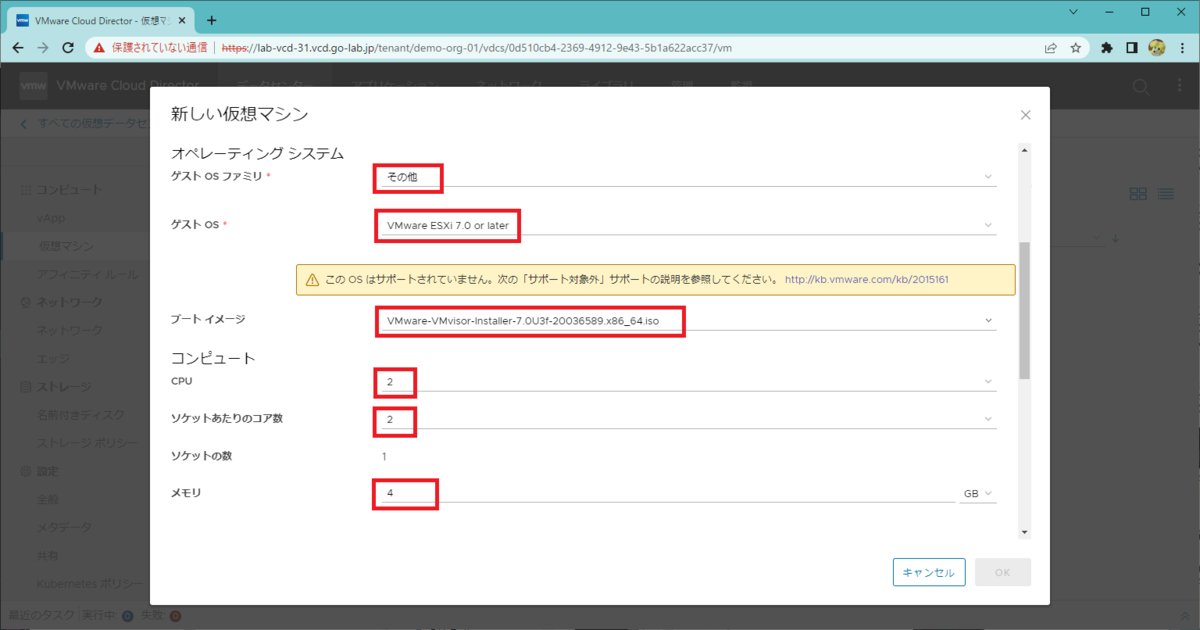Click the warning triangle icon in OS notice
Image resolution: width=1200 pixels, height=630 pixels.
312,280
